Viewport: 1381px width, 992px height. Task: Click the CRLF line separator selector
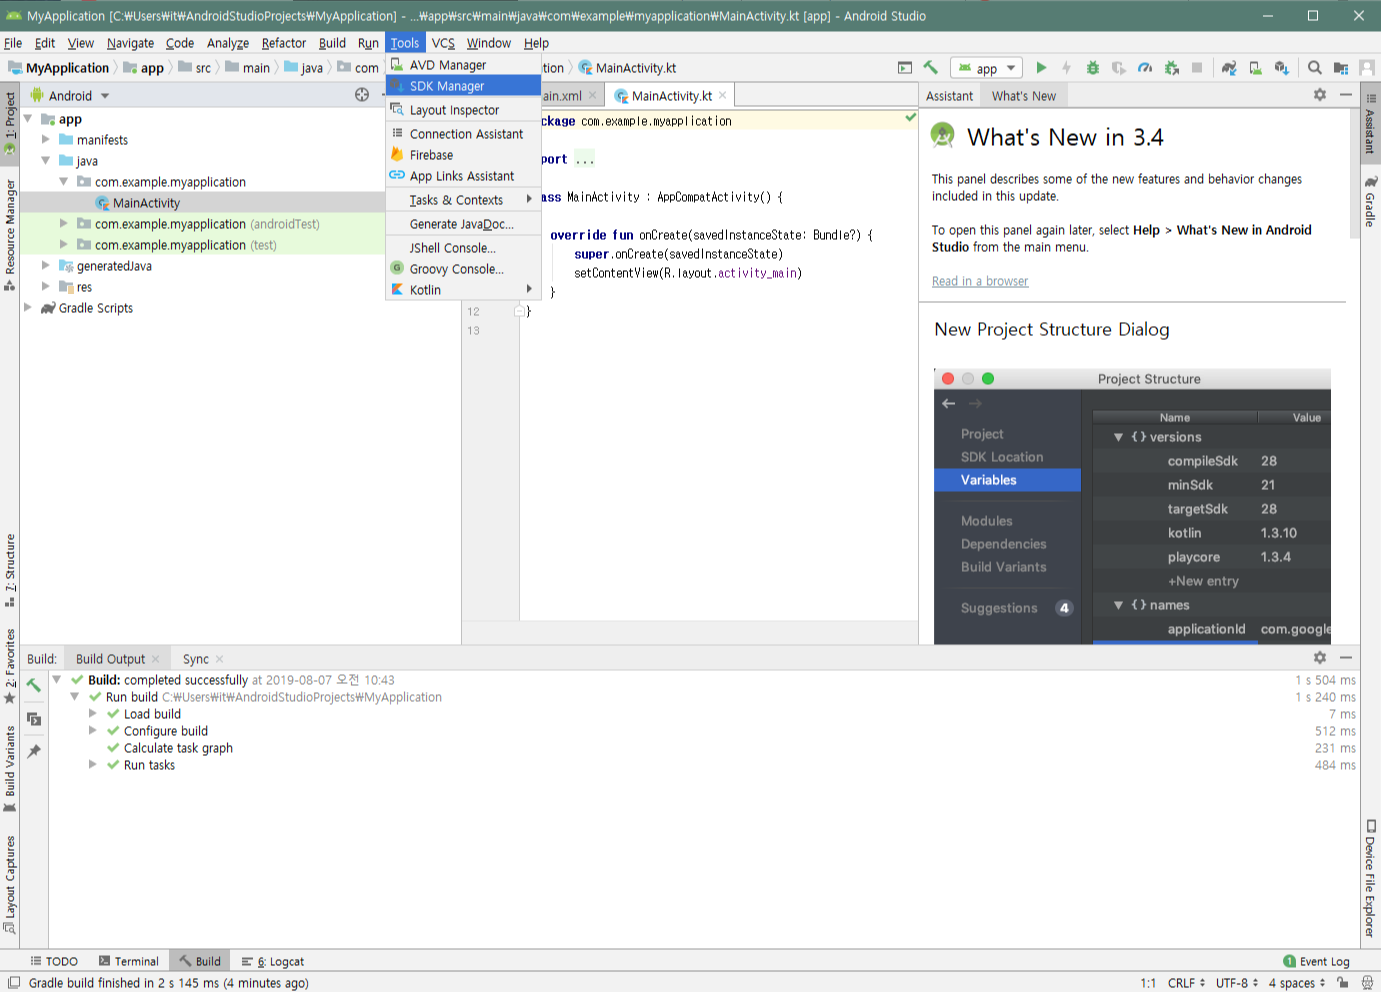pyautogui.click(x=1186, y=983)
